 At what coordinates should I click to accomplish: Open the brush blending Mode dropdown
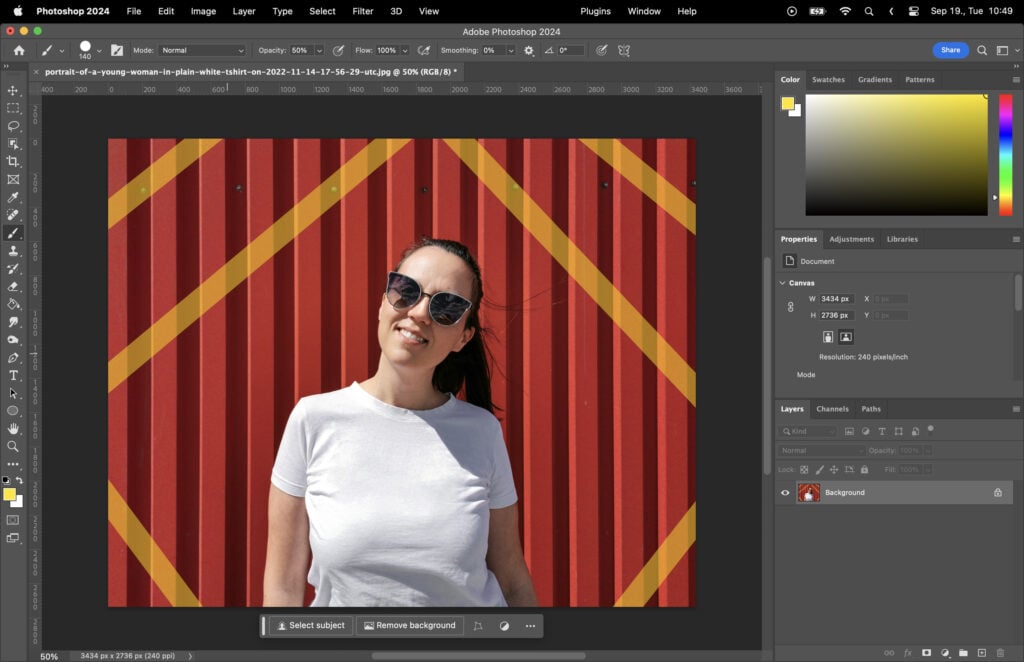pos(203,50)
